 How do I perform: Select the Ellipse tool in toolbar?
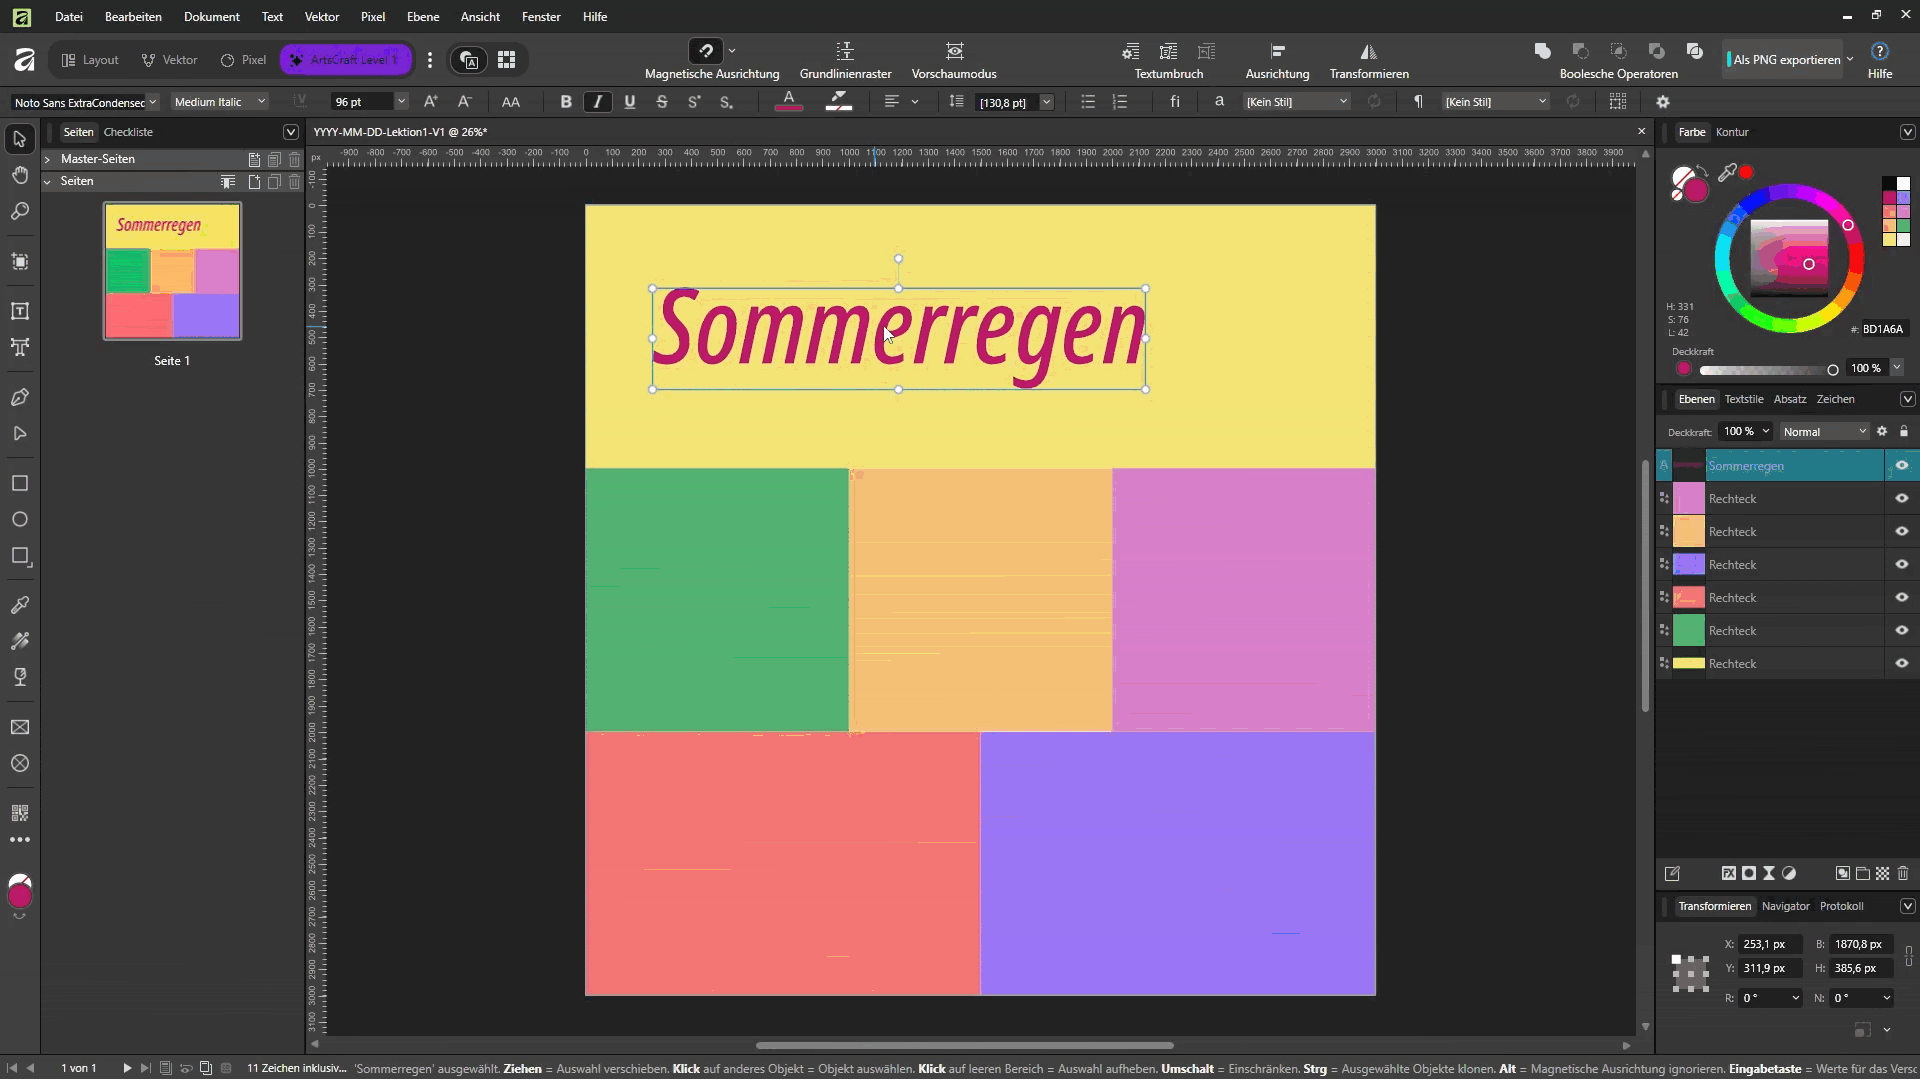coord(19,520)
